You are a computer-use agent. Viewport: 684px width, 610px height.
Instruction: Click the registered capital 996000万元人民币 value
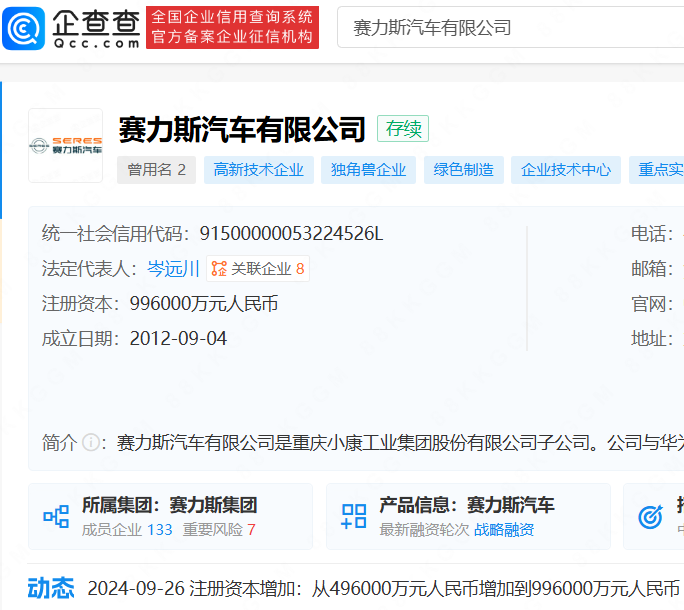[x=204, y=304]
